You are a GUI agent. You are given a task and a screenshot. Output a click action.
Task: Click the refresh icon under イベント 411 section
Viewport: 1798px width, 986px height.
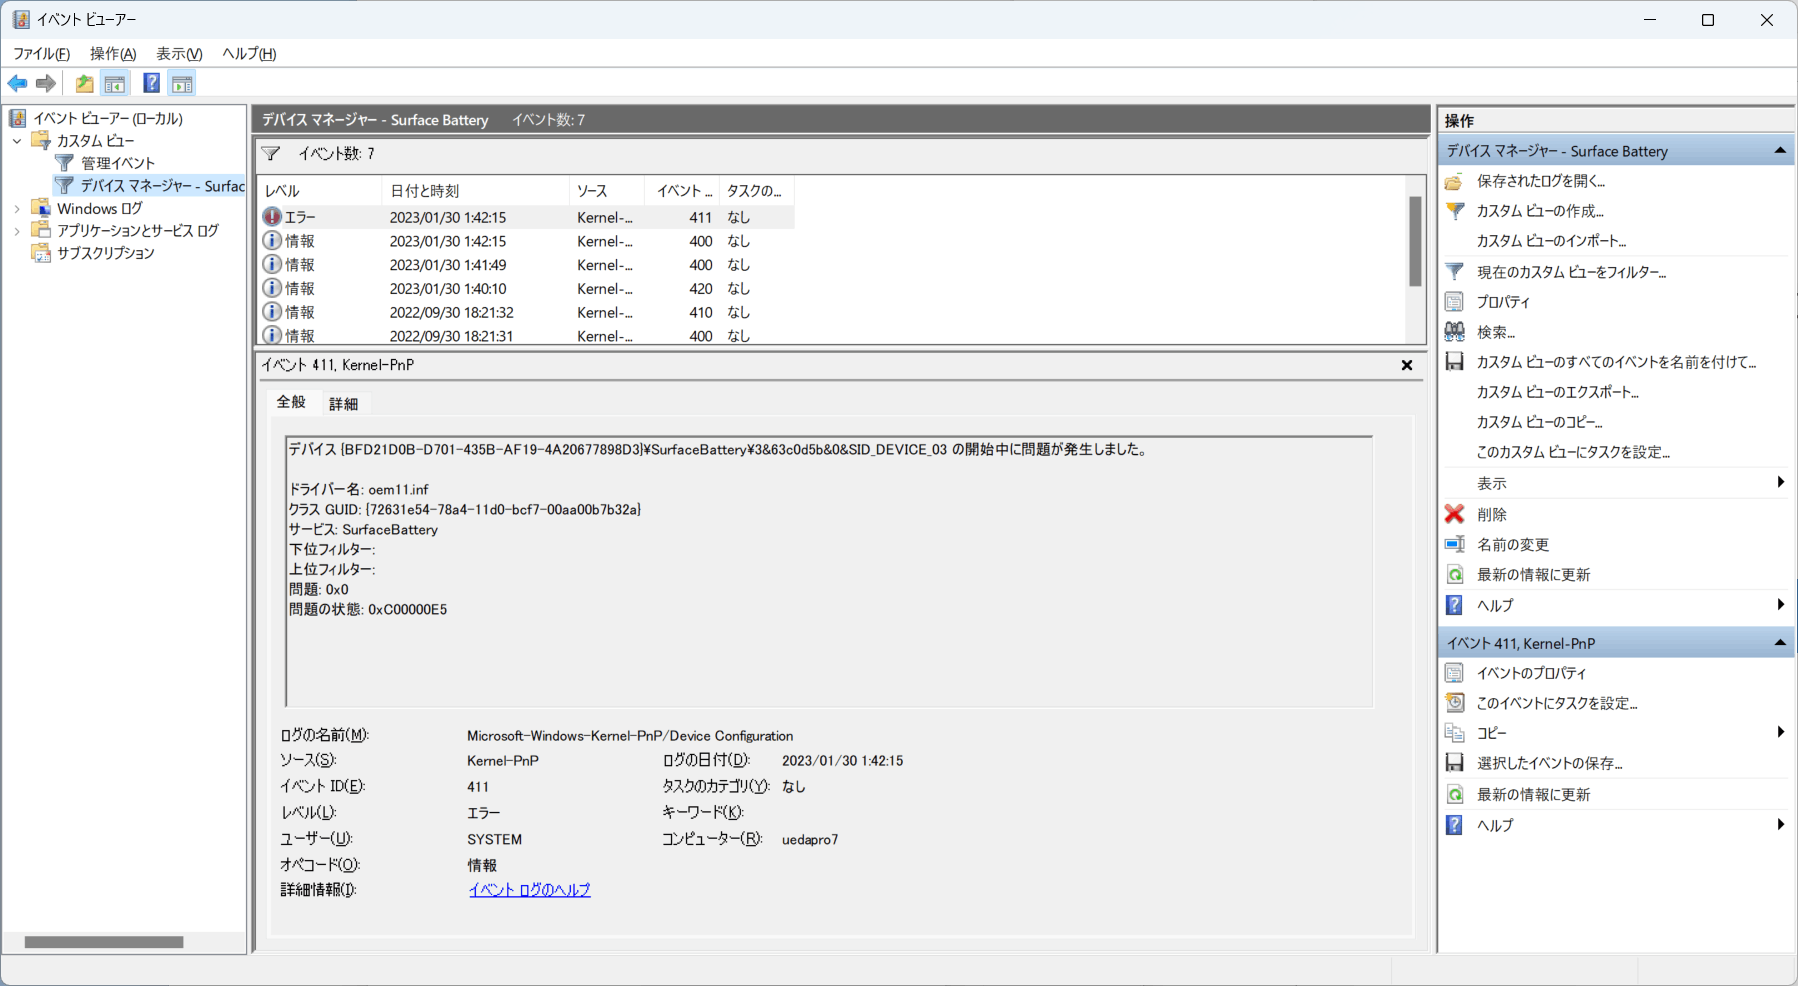(x=1455, y=795)
